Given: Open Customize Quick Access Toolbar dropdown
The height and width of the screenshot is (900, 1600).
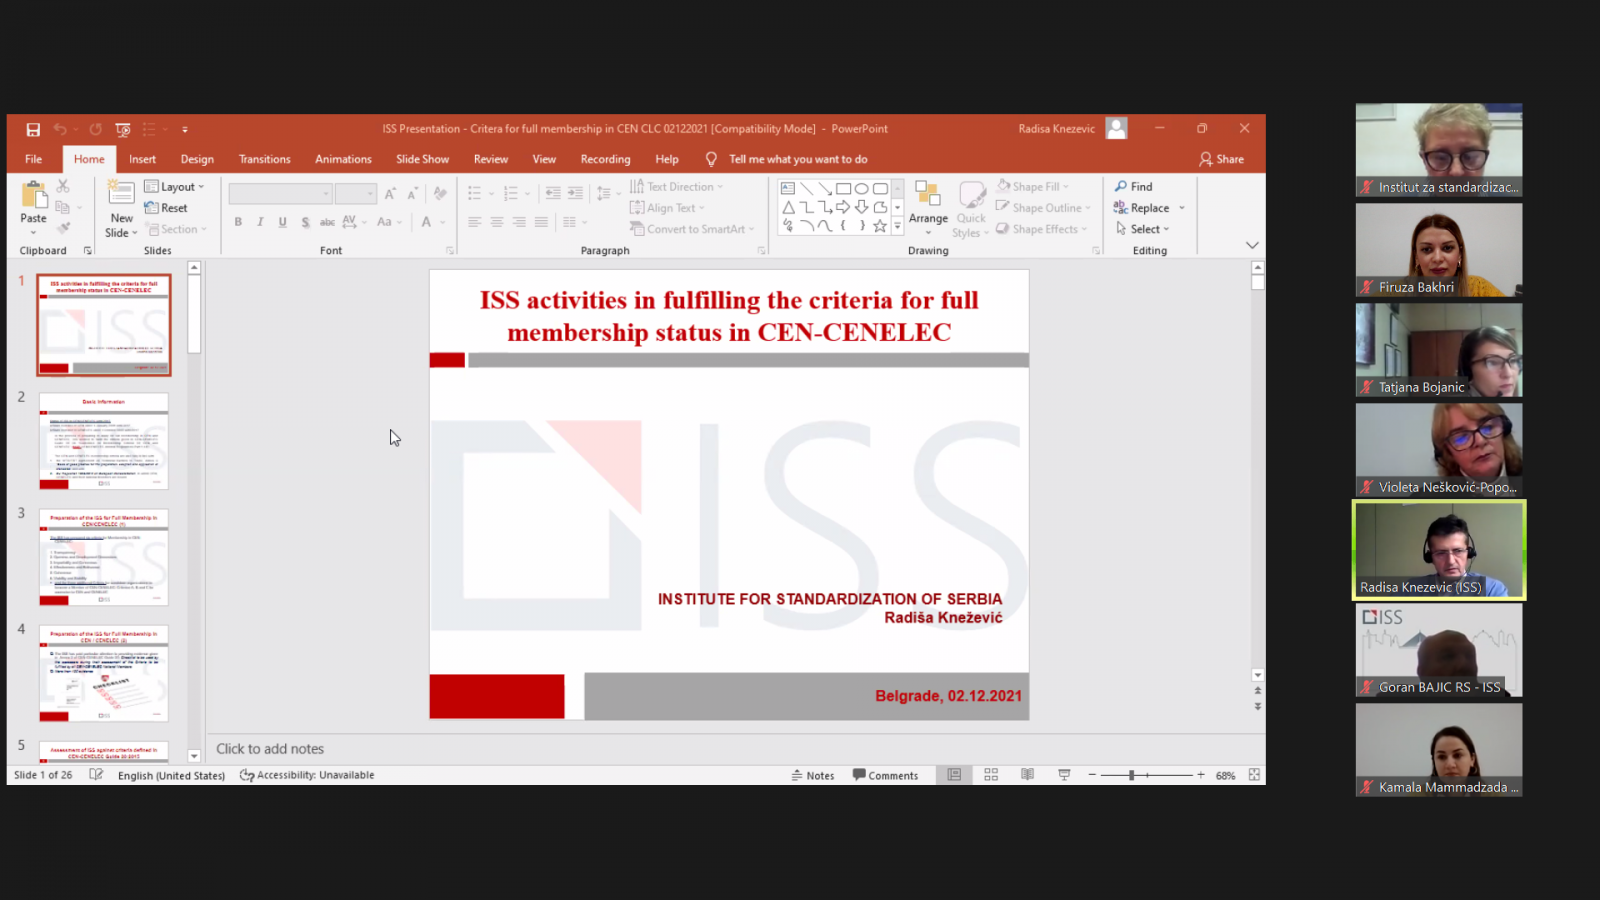Looking at the screenshot, I should pyautogui.click(x=185, y=129).
